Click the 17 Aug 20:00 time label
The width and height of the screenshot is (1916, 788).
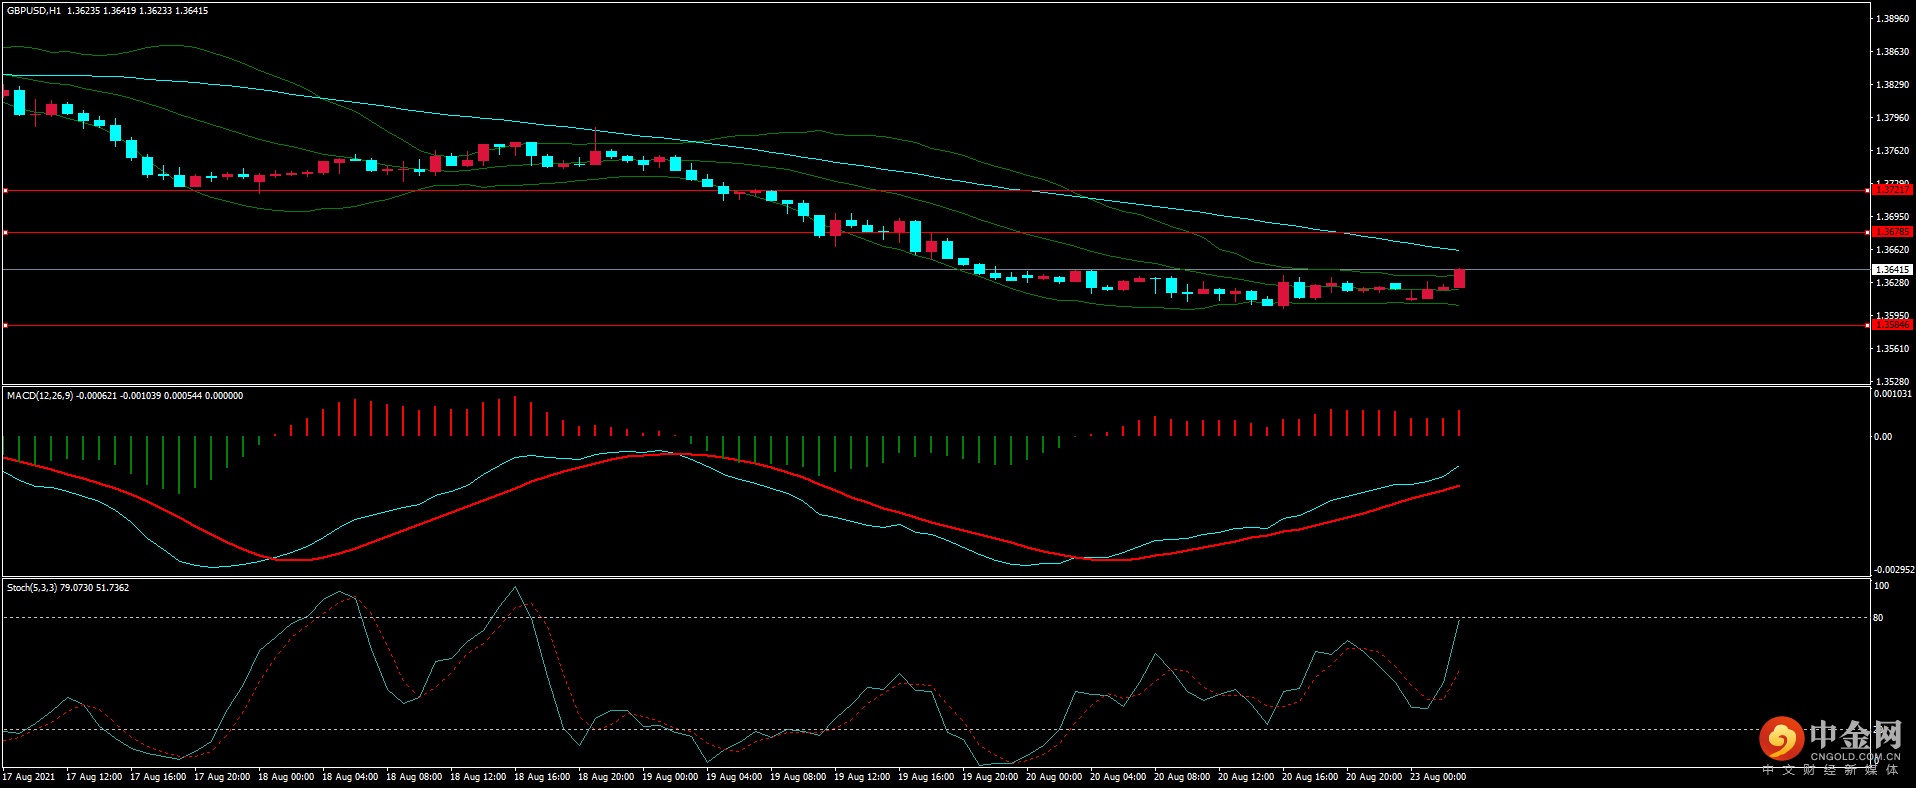tap(222, 777)
